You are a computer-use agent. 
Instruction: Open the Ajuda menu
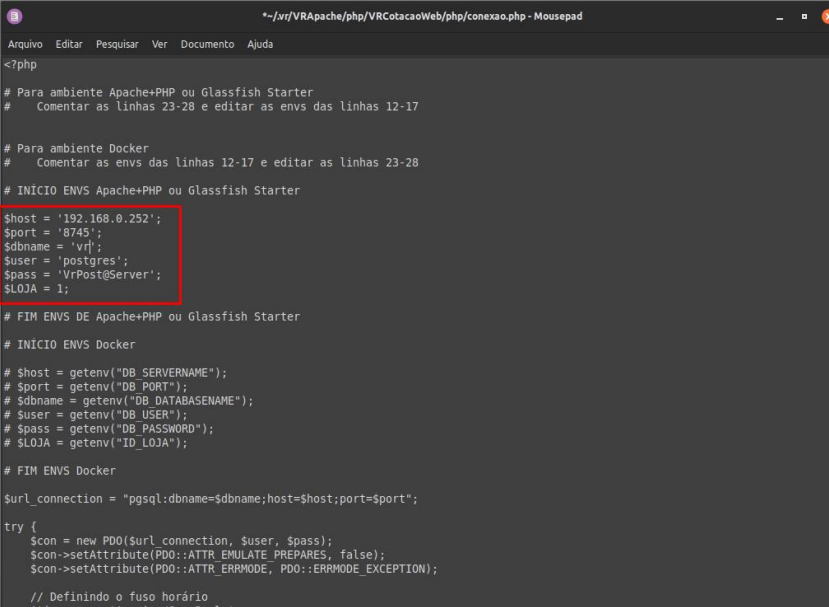coord(260,44)
